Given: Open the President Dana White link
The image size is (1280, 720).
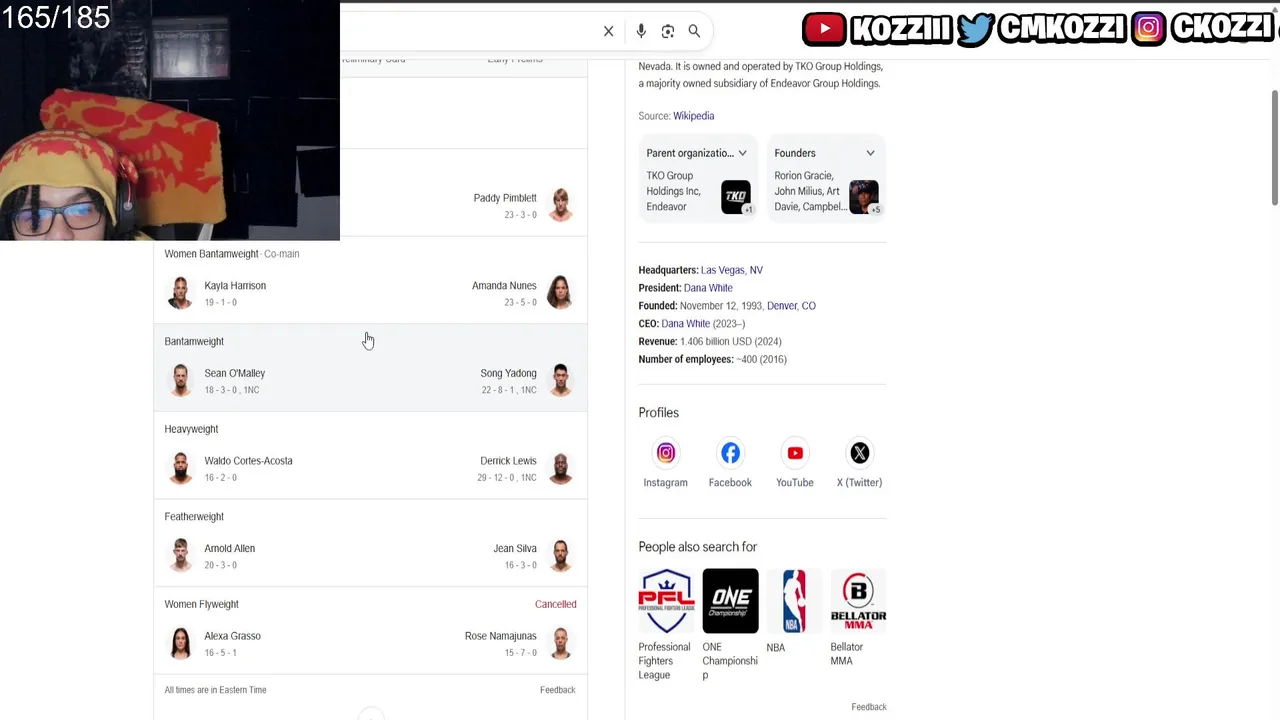Looking at the screenshot, I should (x=708, y=288).
